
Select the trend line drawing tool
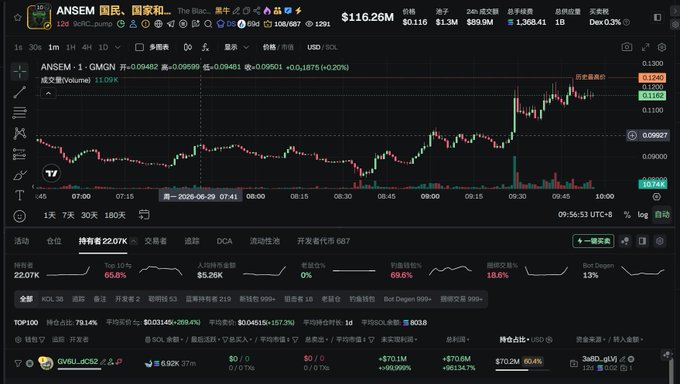click(20, 92)
